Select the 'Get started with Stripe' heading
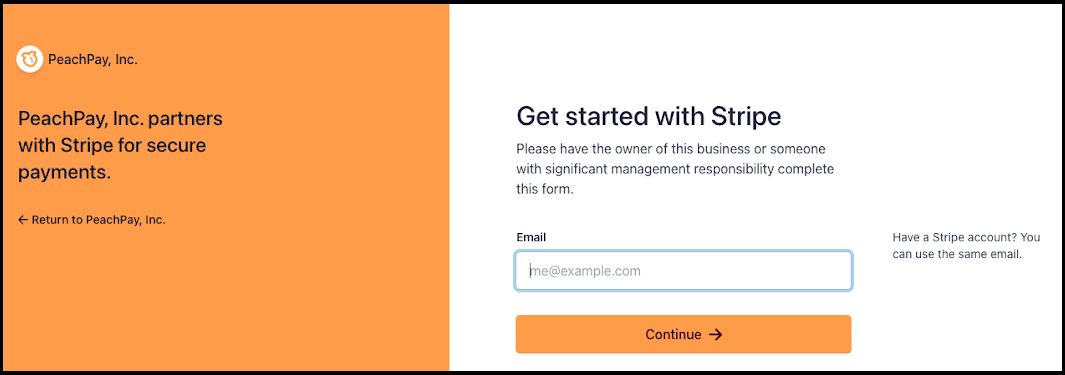This screenshot has width=1065, height=375. pyautogui.click(x=649, y=117)
